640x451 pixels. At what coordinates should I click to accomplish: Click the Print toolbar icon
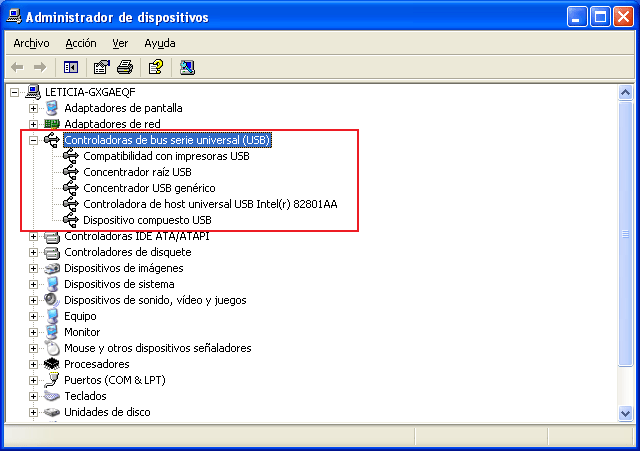125,67
